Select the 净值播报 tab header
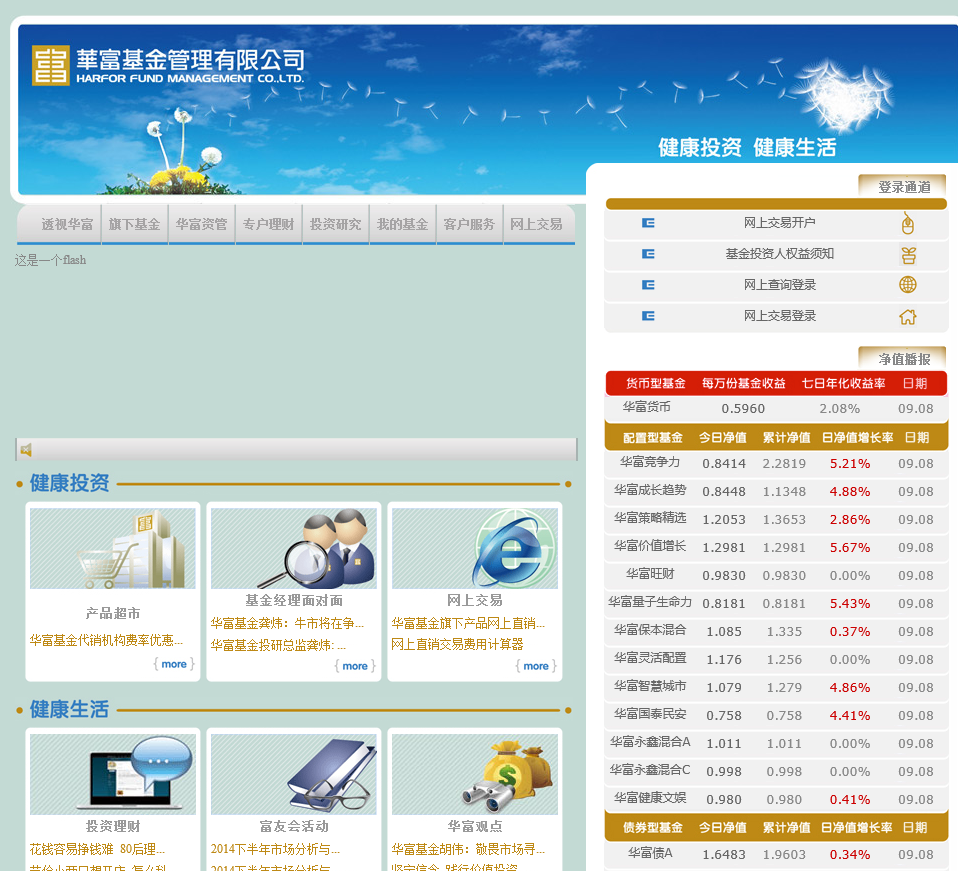Screen dimensions: 958x871 tap(903, 359)
